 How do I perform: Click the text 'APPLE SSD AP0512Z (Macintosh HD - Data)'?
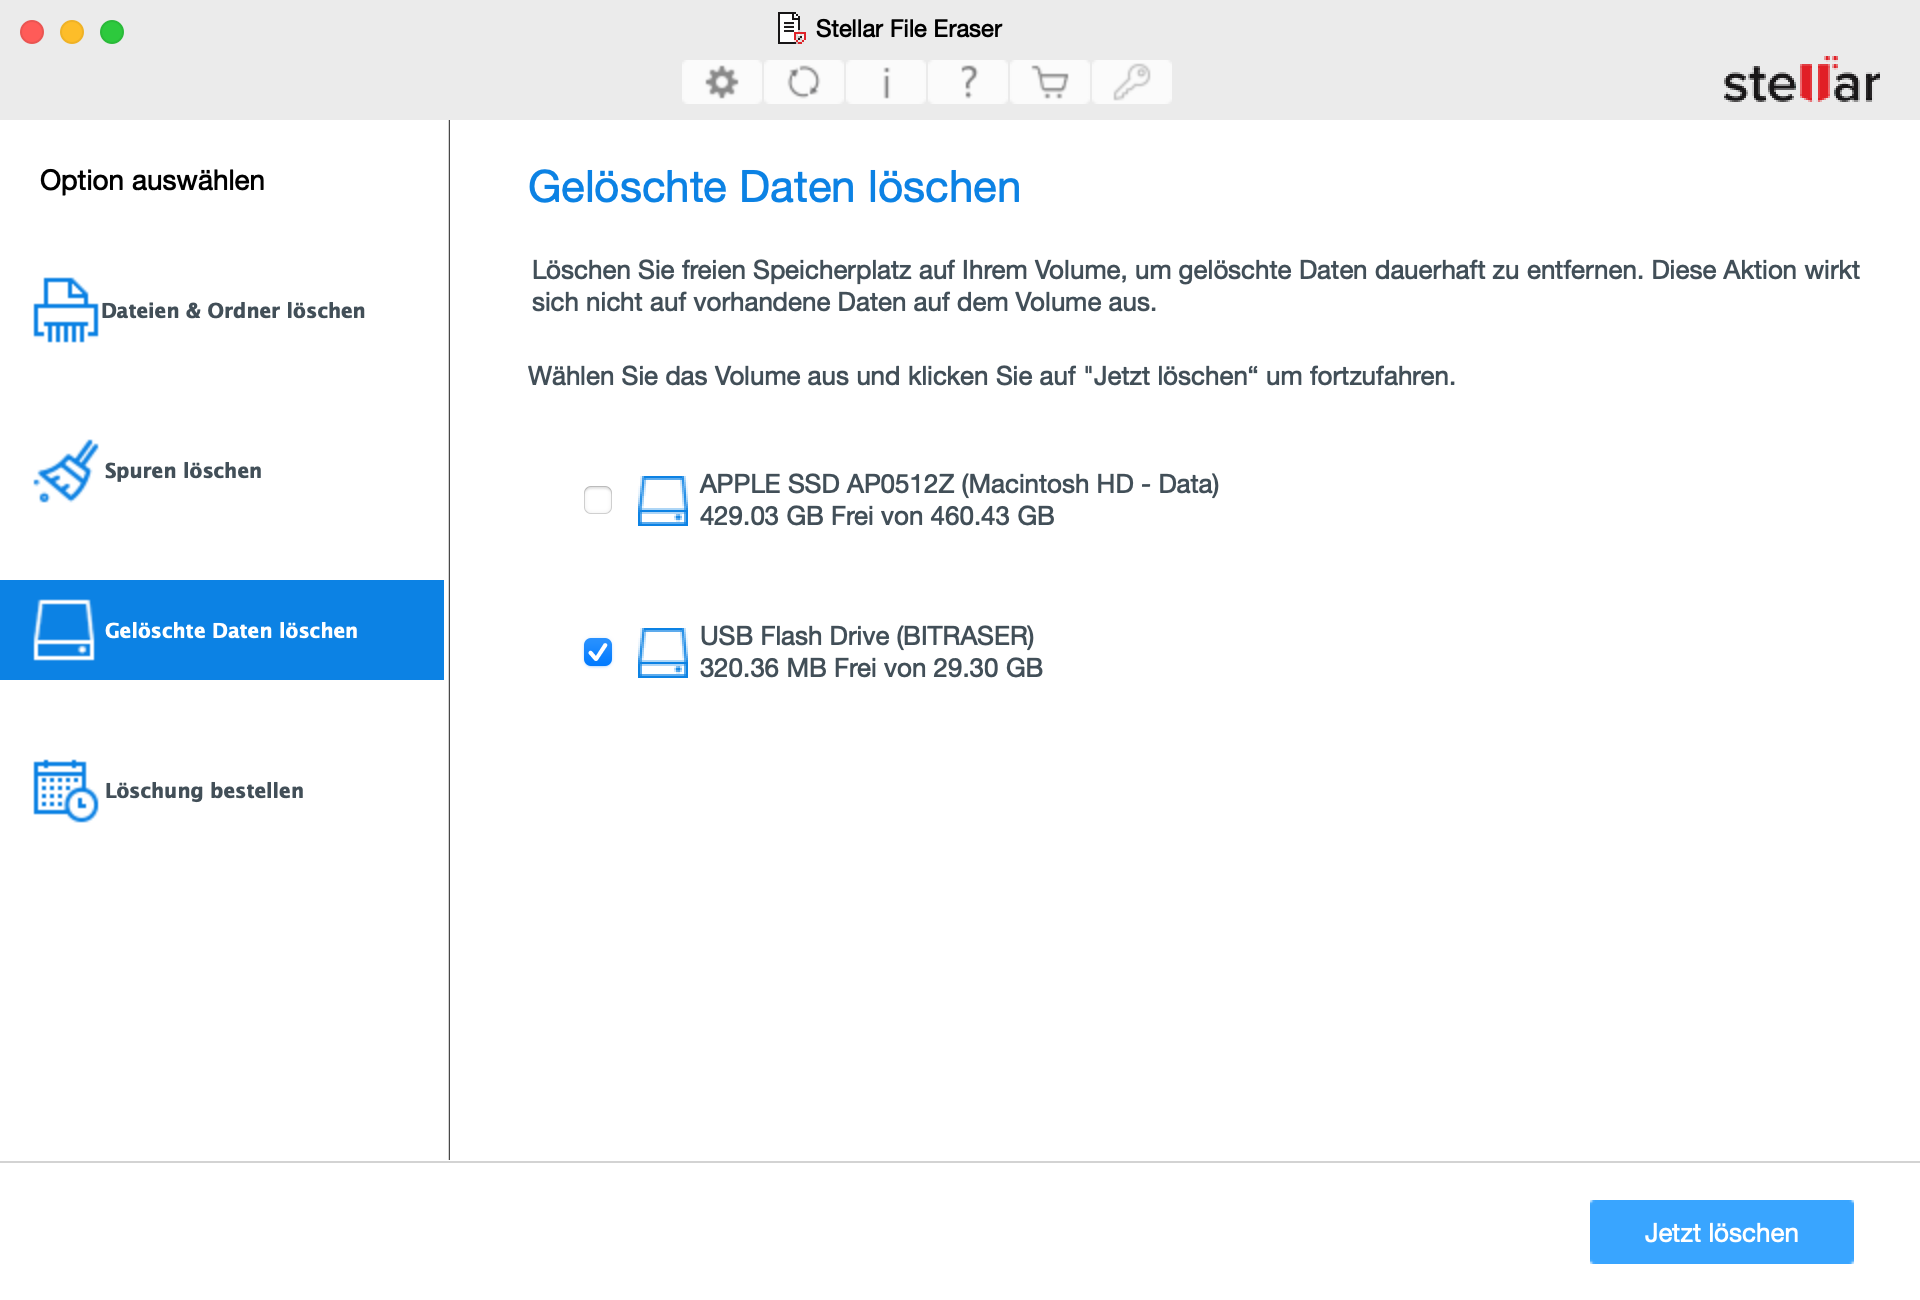(959, 484)
